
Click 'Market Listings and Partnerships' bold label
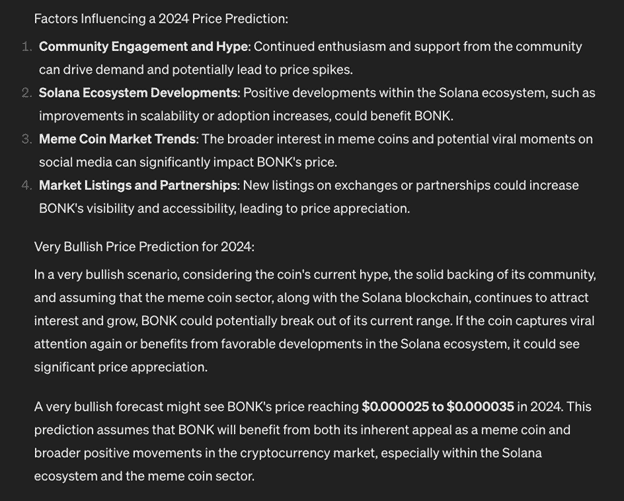pyautogui.click(x=138, y=185)
